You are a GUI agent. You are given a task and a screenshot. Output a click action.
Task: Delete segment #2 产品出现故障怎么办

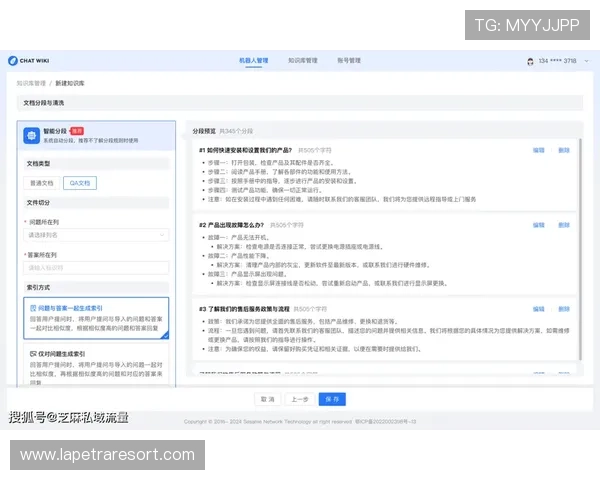(x=564, y=225)
